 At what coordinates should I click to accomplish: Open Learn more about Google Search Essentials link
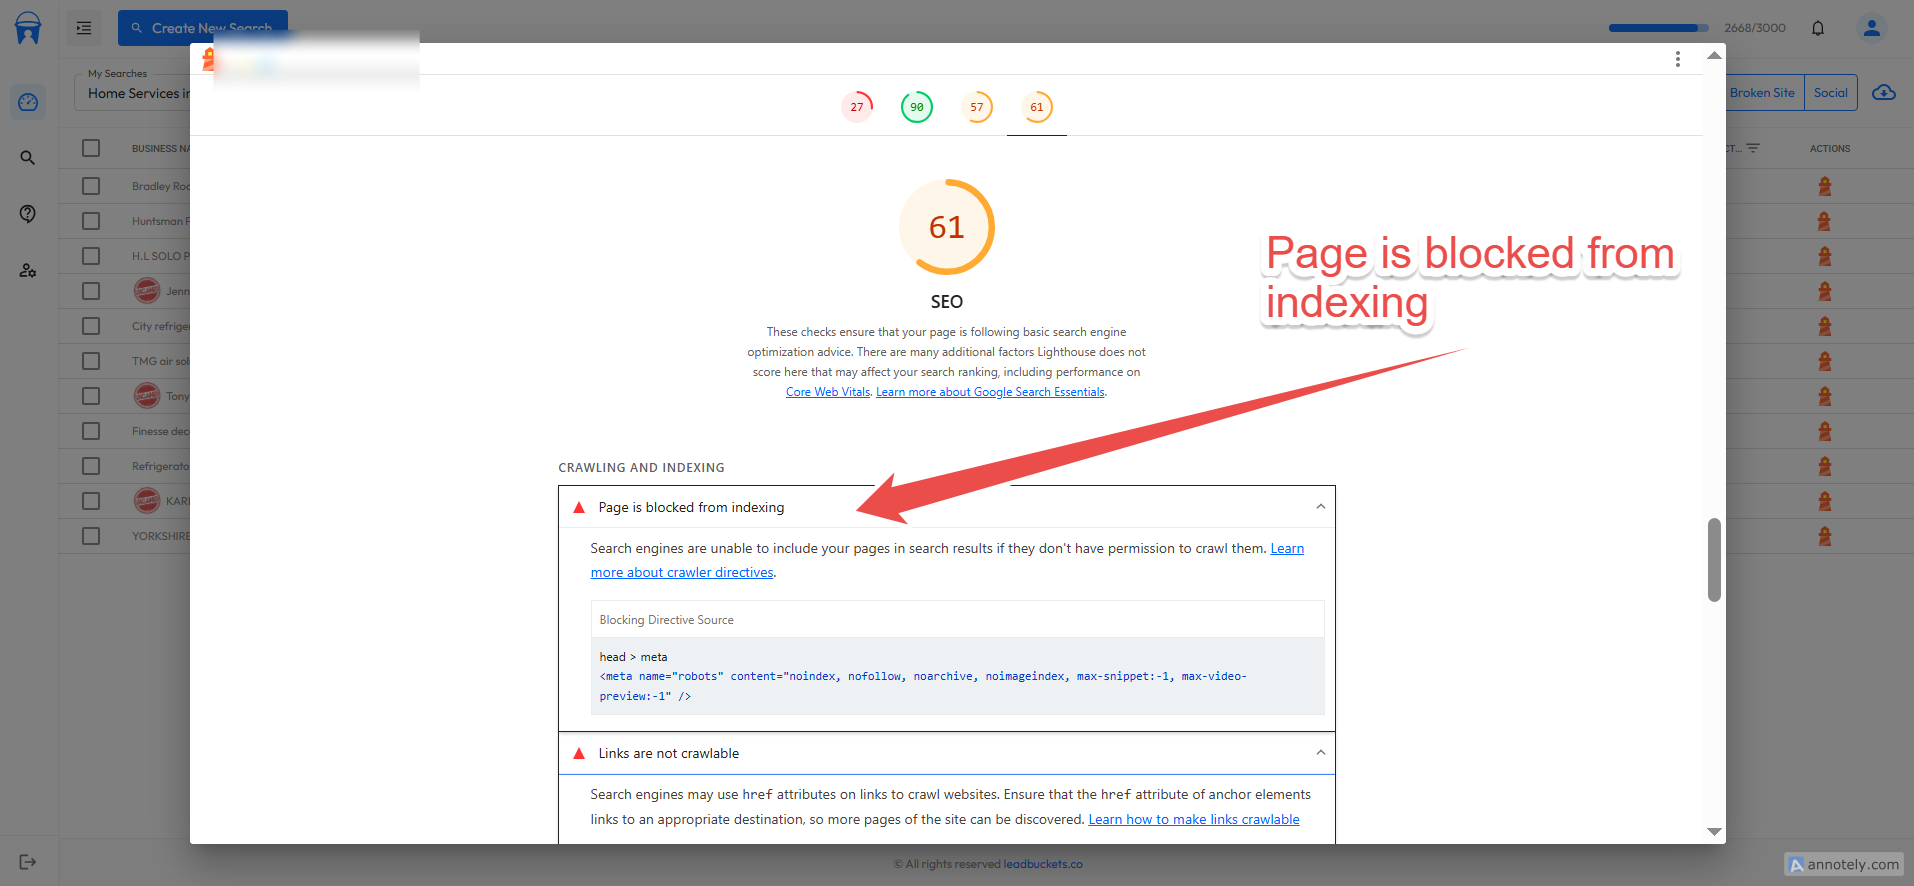click(x=990, y=392)
